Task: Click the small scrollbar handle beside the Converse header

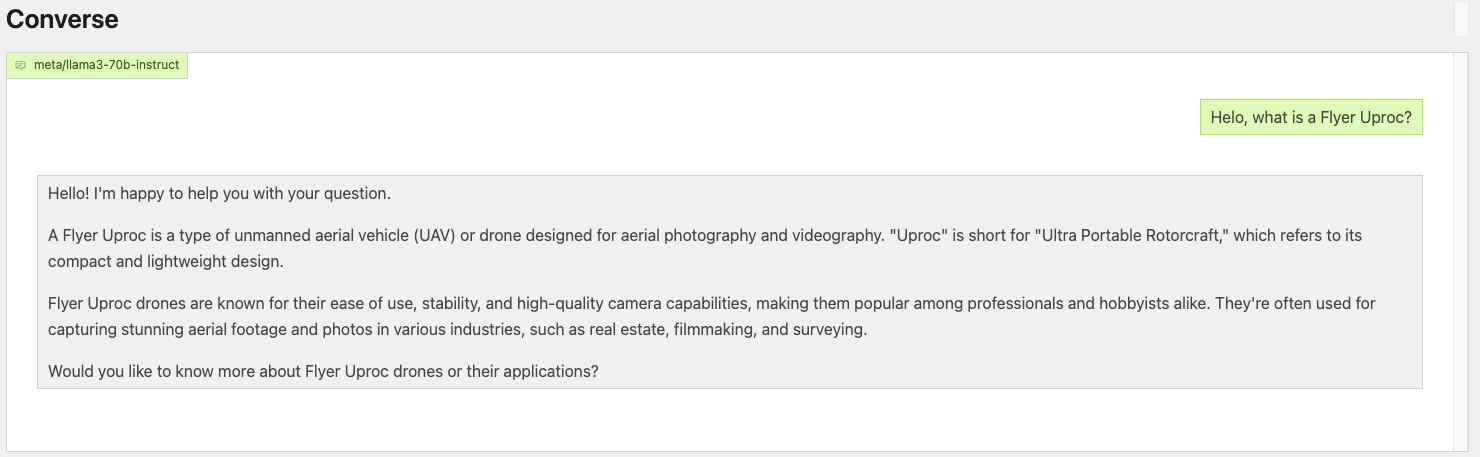Action: [1461, 19]
